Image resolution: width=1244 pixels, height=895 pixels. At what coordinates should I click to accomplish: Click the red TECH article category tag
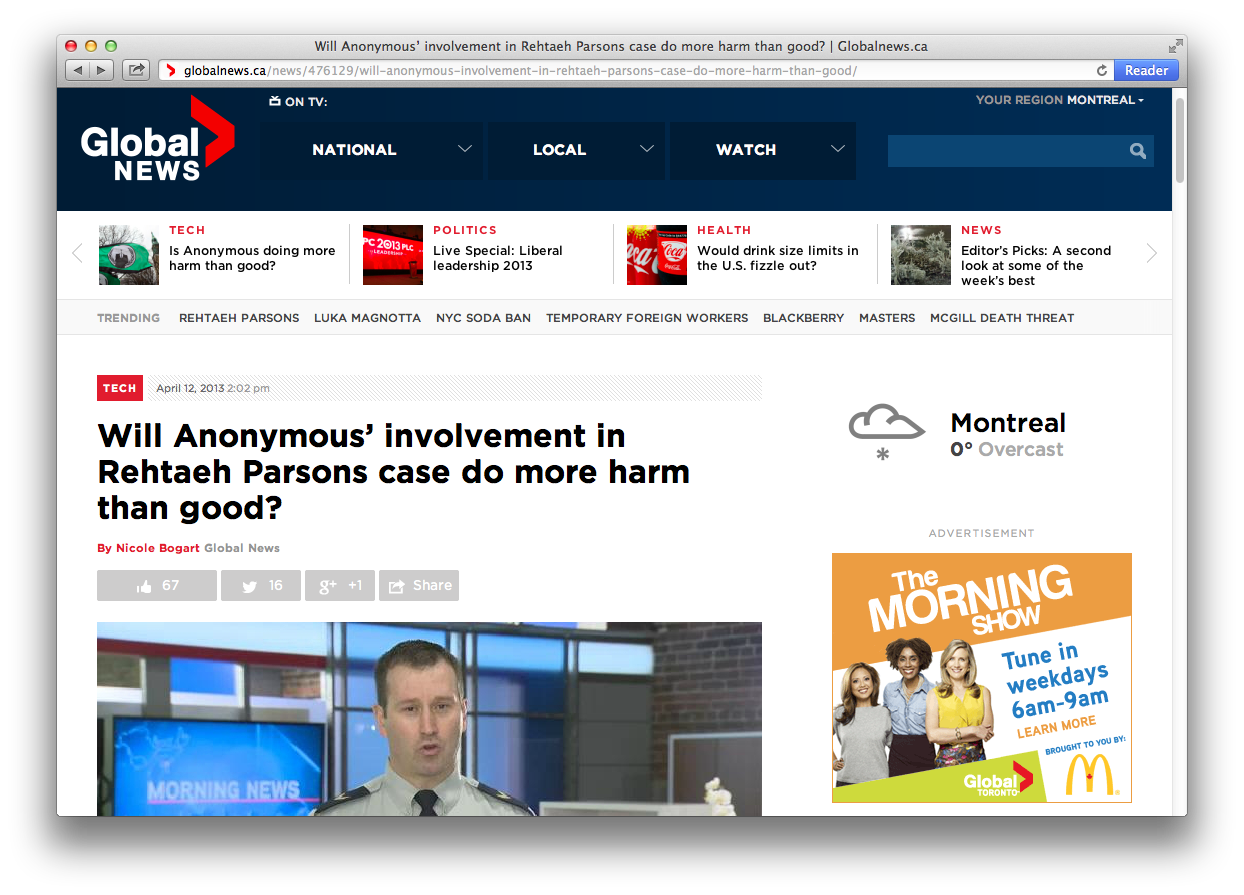[120, 388]
